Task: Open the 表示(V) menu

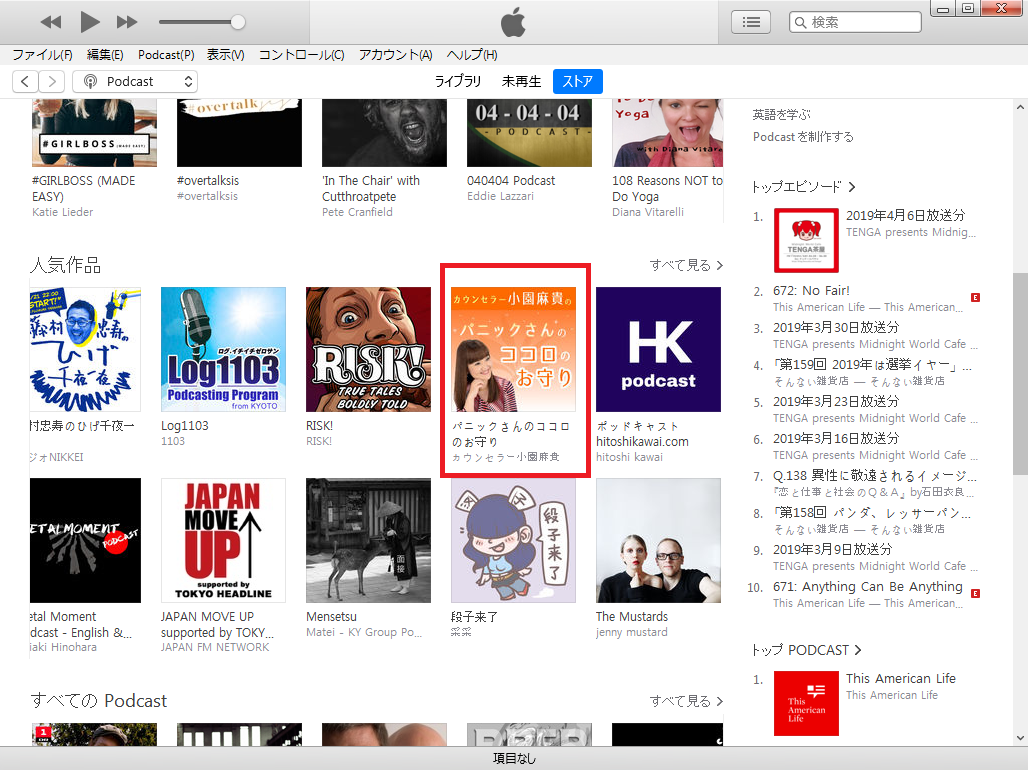Action: (x=226, y=55)
